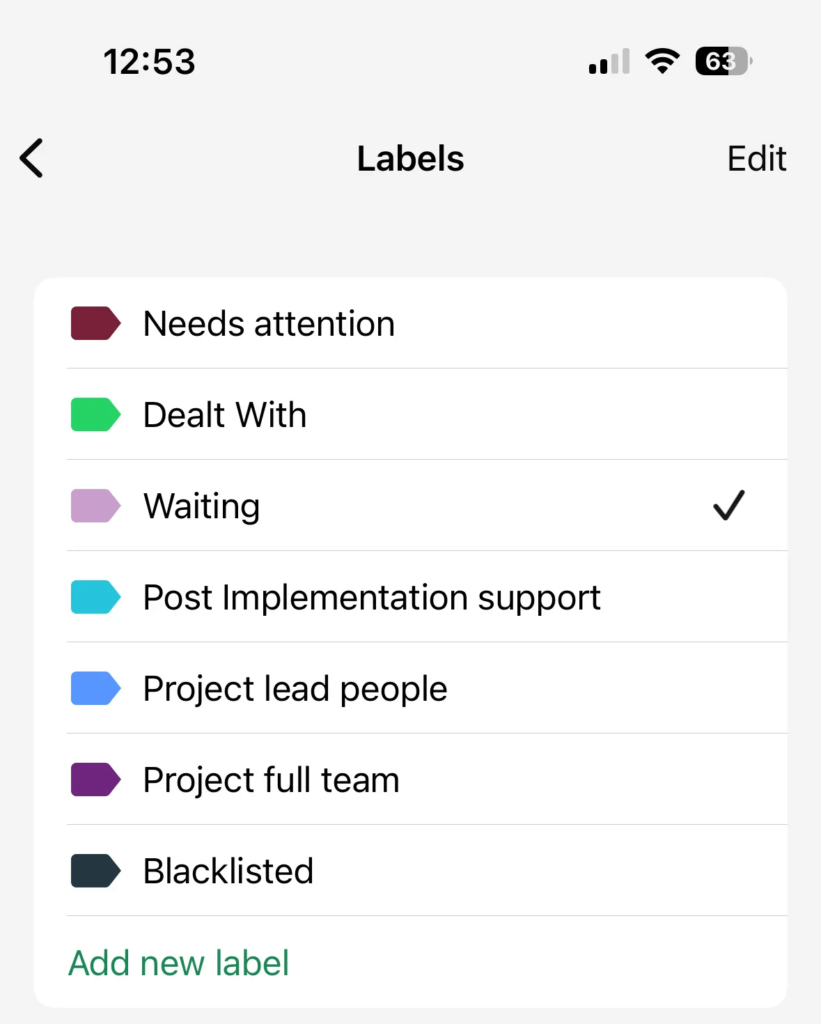
Task: Click the purple Project full team label icon
Action: (94, 779)
